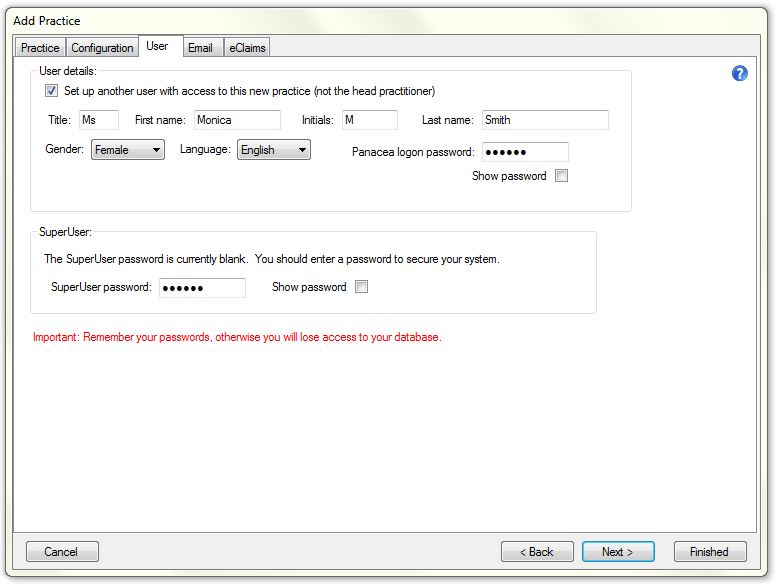Go to the eClaims tab
This screenshot has height=585, width=777.
click(247, 48)
